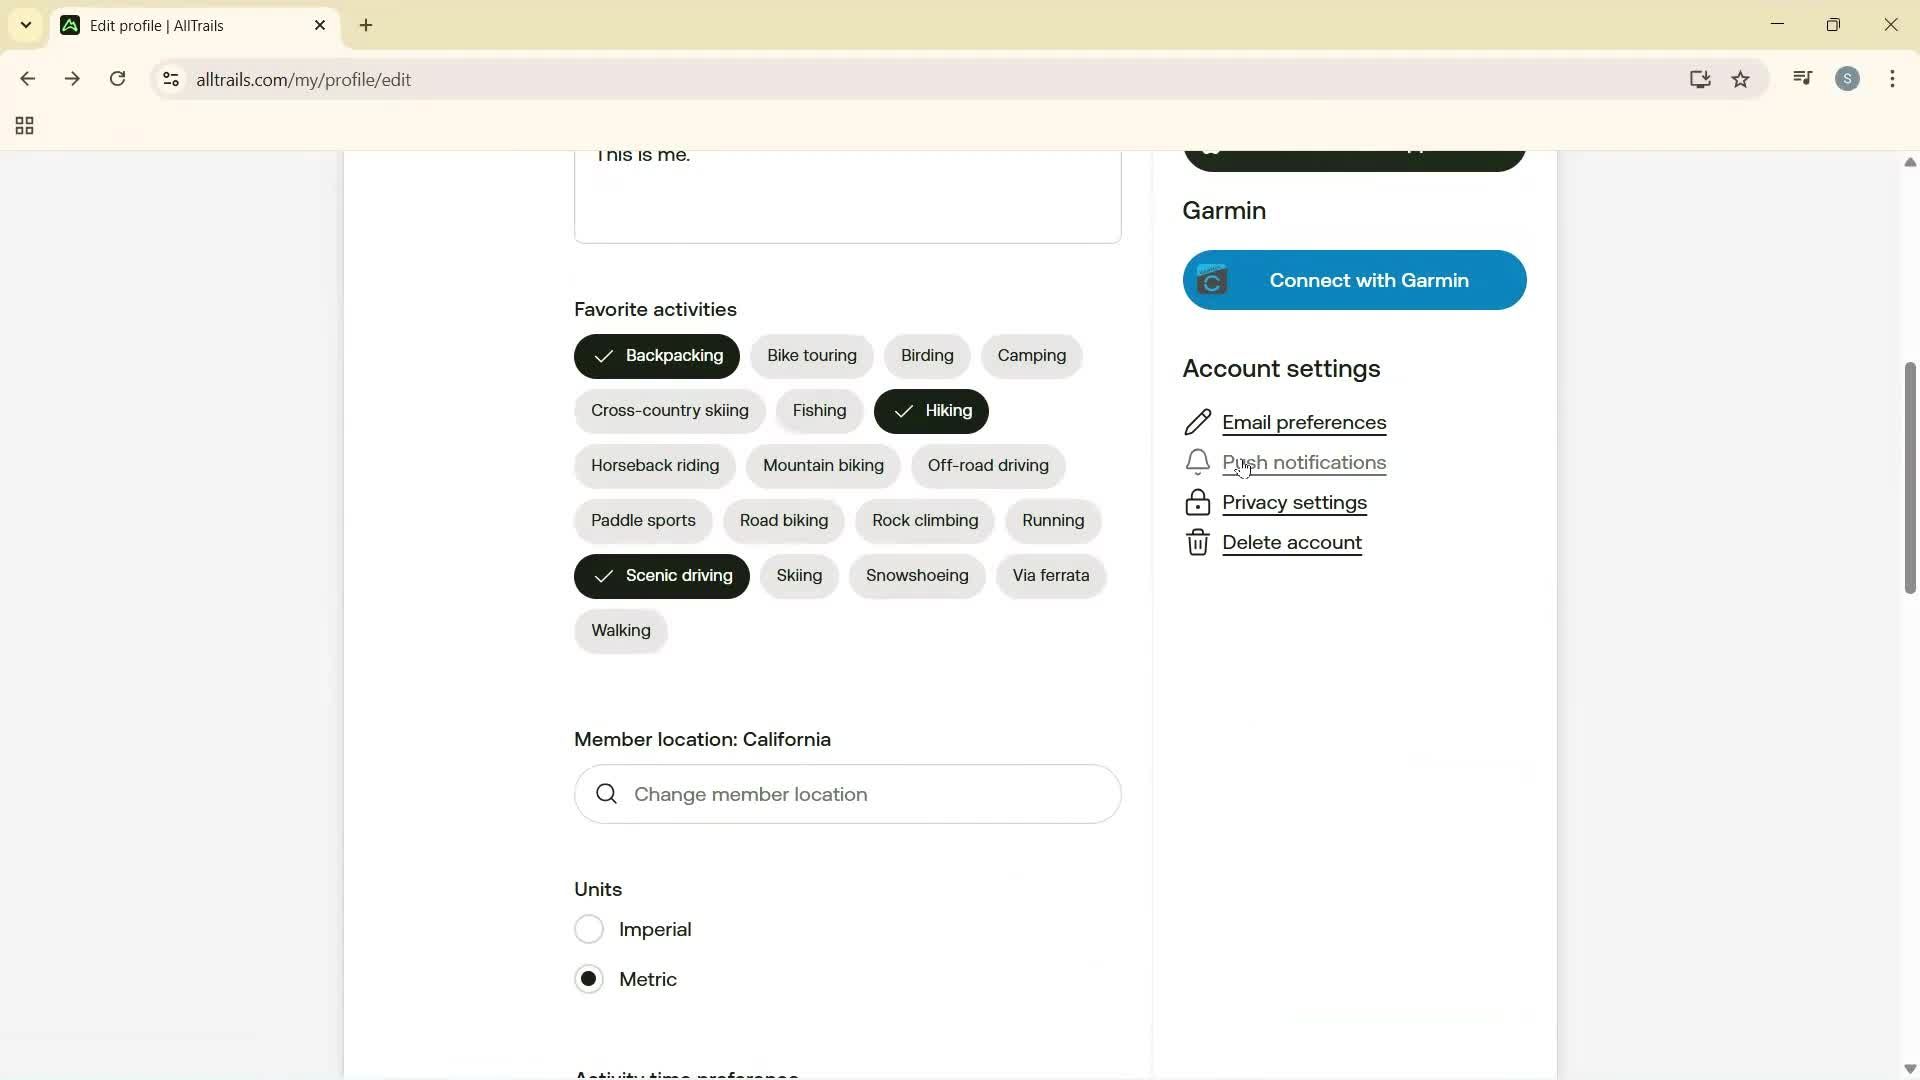Click the install AllTrails app icon in address bar

tap(1700, 79)
